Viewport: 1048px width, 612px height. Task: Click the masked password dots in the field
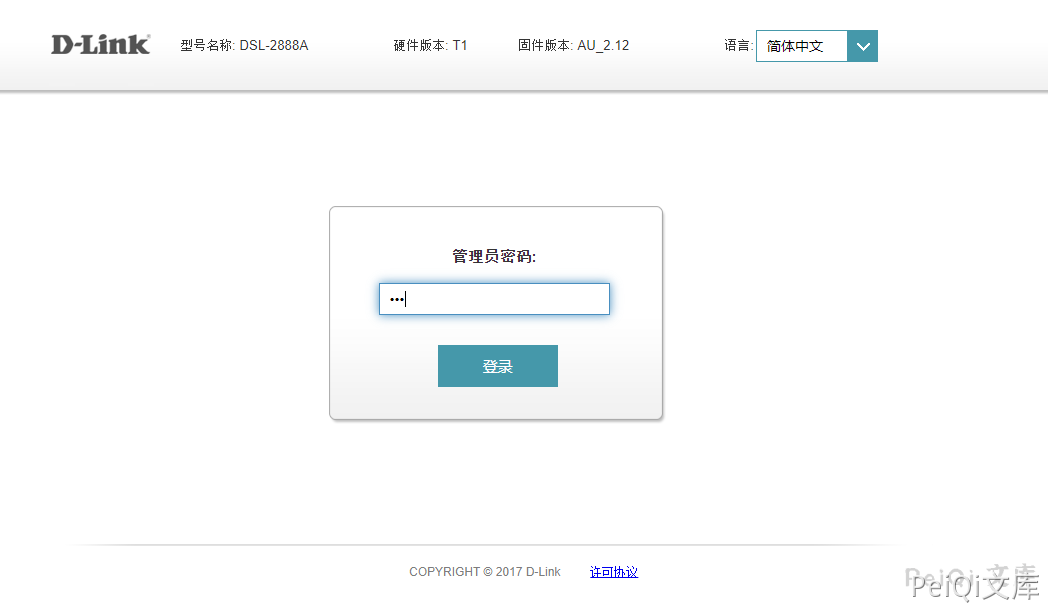click(x=396, y=299)
